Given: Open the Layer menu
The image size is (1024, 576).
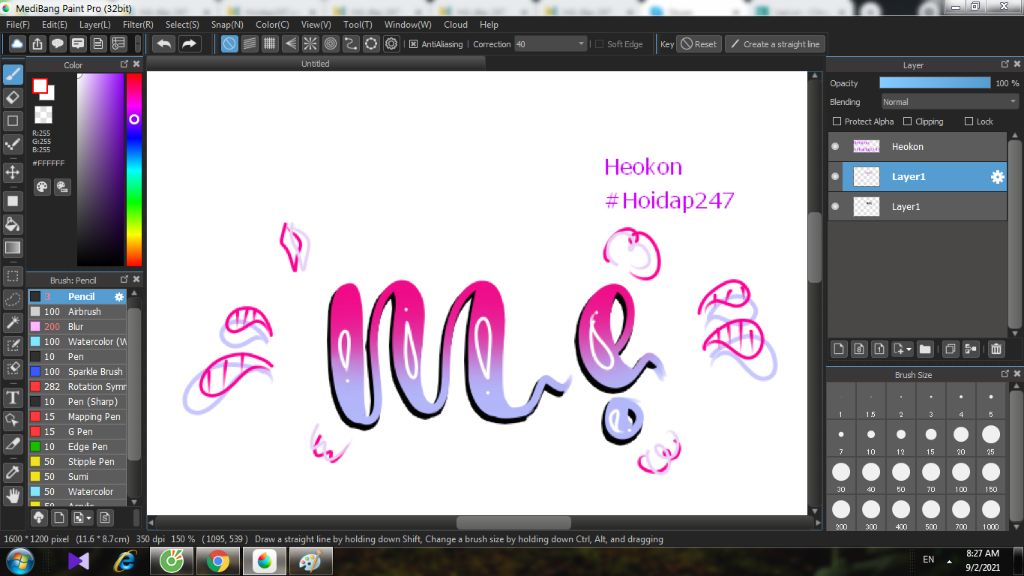Looking at the screenshot, I should (x=95, y=24).
